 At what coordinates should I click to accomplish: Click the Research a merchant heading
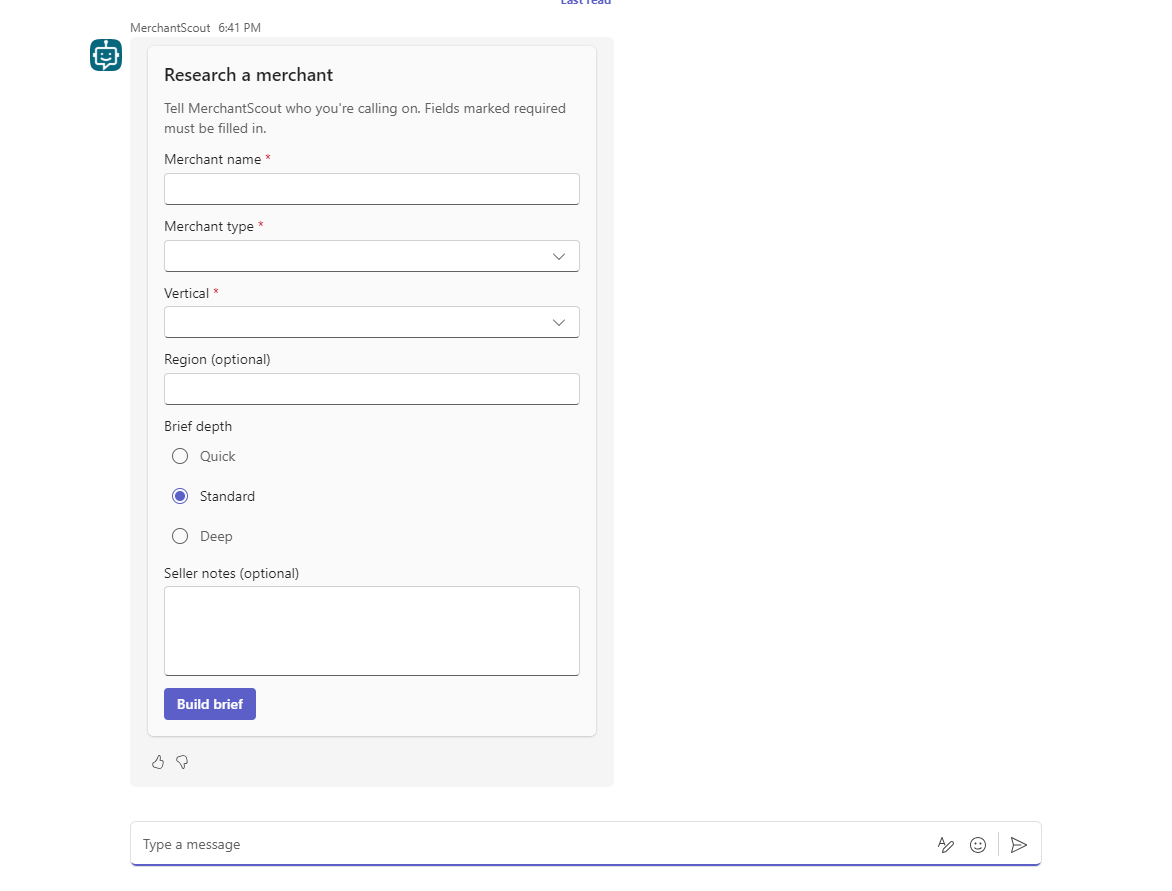[x=248, y=75]
